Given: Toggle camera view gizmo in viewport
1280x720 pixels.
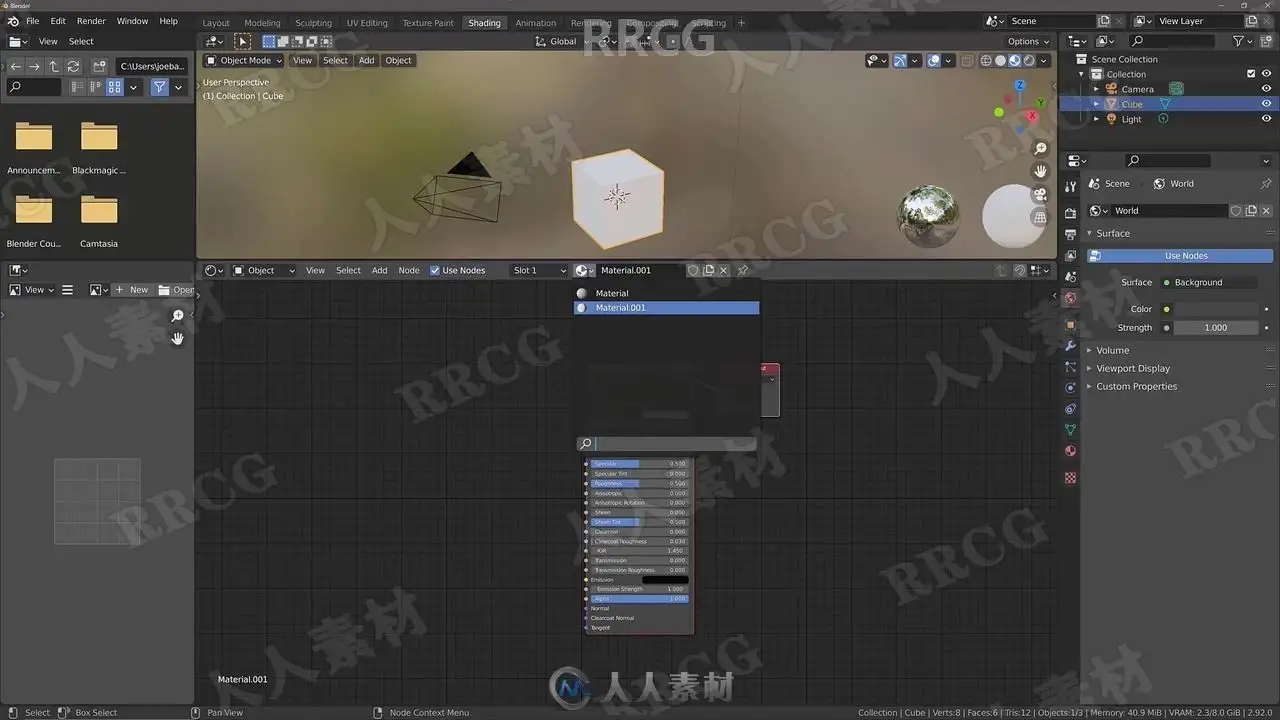Looking at the screenshot, I should click(1040, 194).
